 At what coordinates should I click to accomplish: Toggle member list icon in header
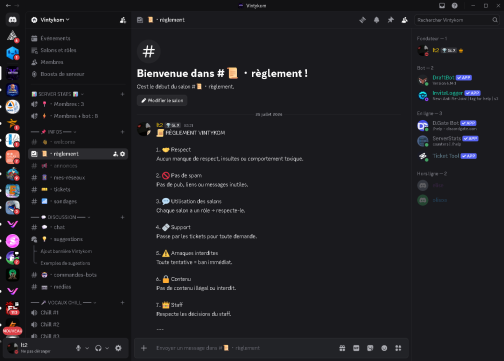(x=404, y=20)
